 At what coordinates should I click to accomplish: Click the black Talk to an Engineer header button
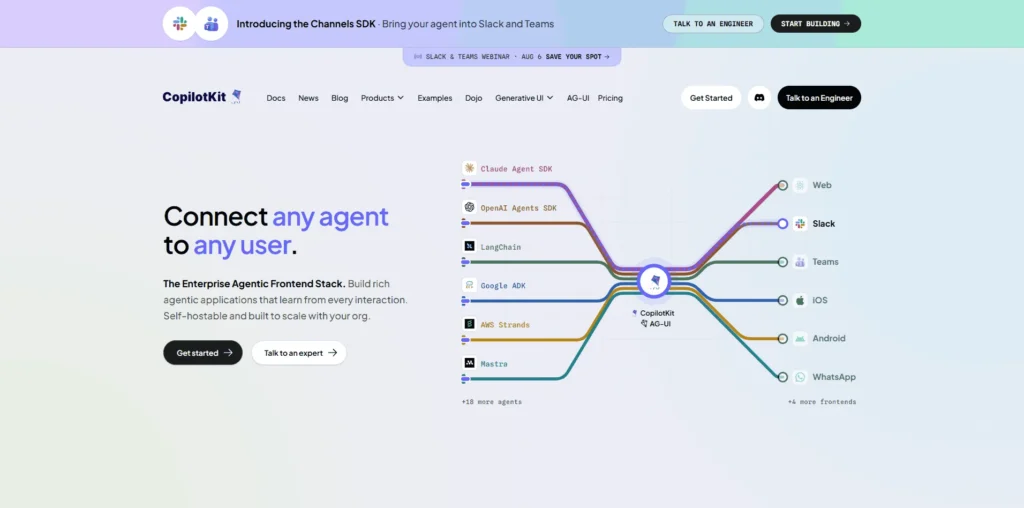(x=819, y=98)
